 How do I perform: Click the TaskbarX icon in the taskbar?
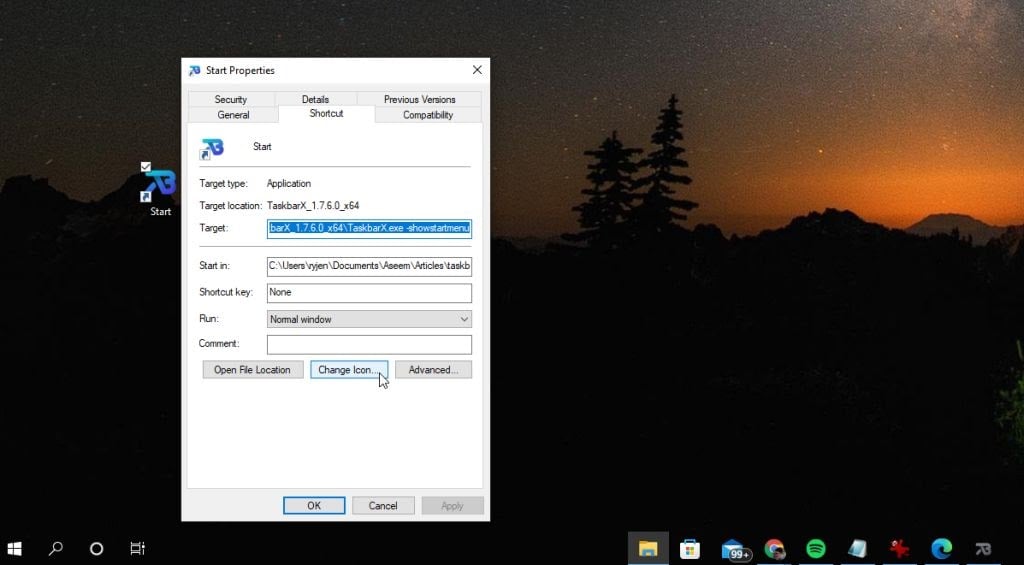click(x=984, y=549)
